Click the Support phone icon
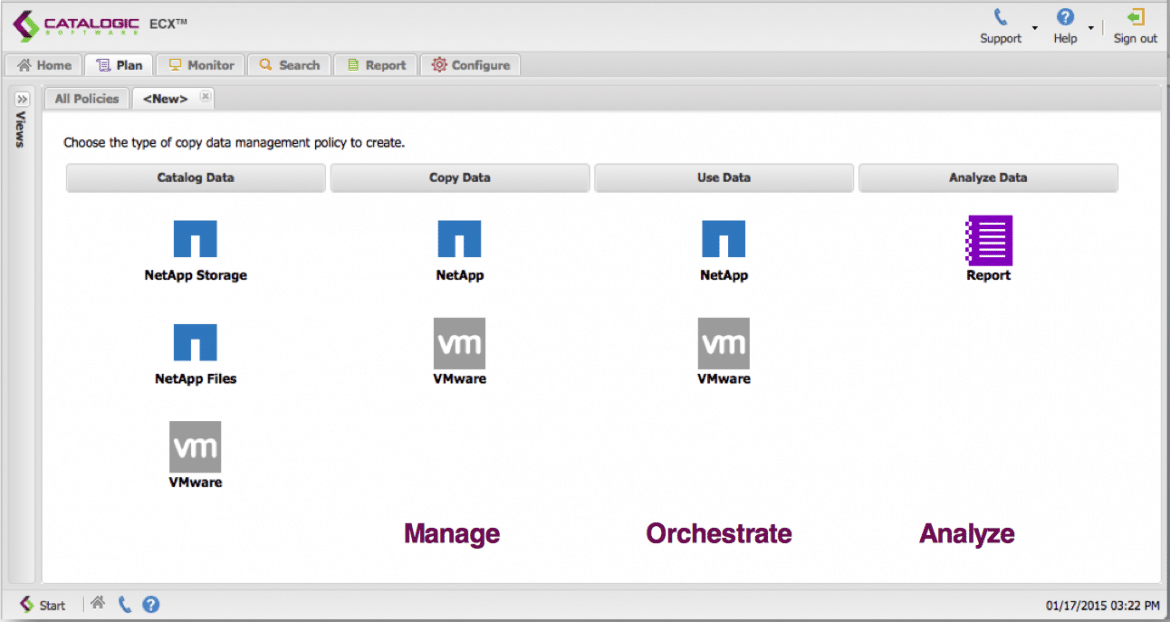Viewport: 1170px width, 622px height. 1000,17
